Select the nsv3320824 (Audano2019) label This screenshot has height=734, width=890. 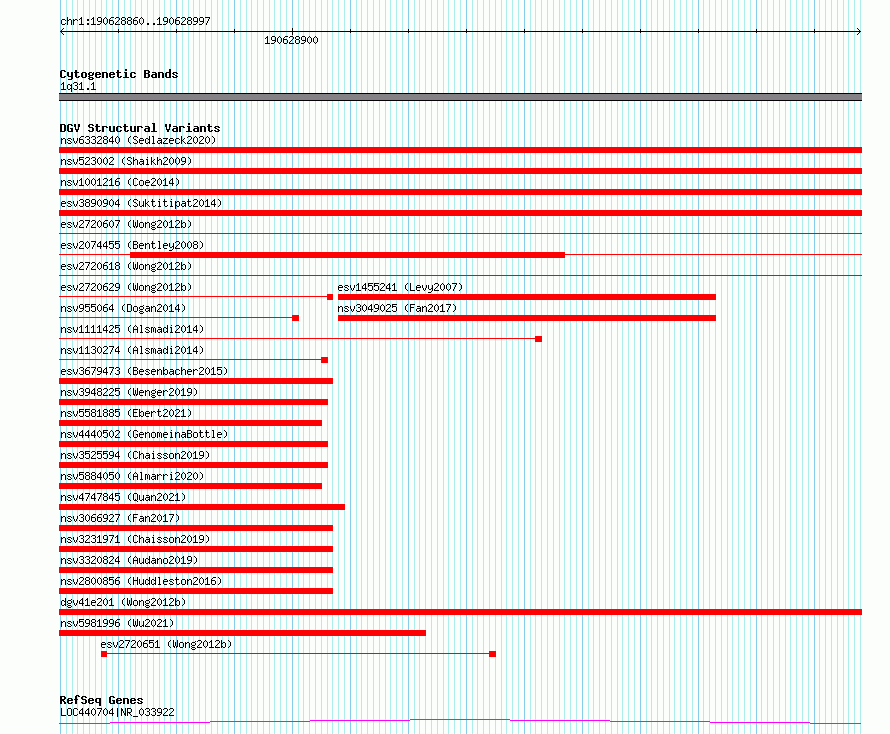click(x=129, y=560)
